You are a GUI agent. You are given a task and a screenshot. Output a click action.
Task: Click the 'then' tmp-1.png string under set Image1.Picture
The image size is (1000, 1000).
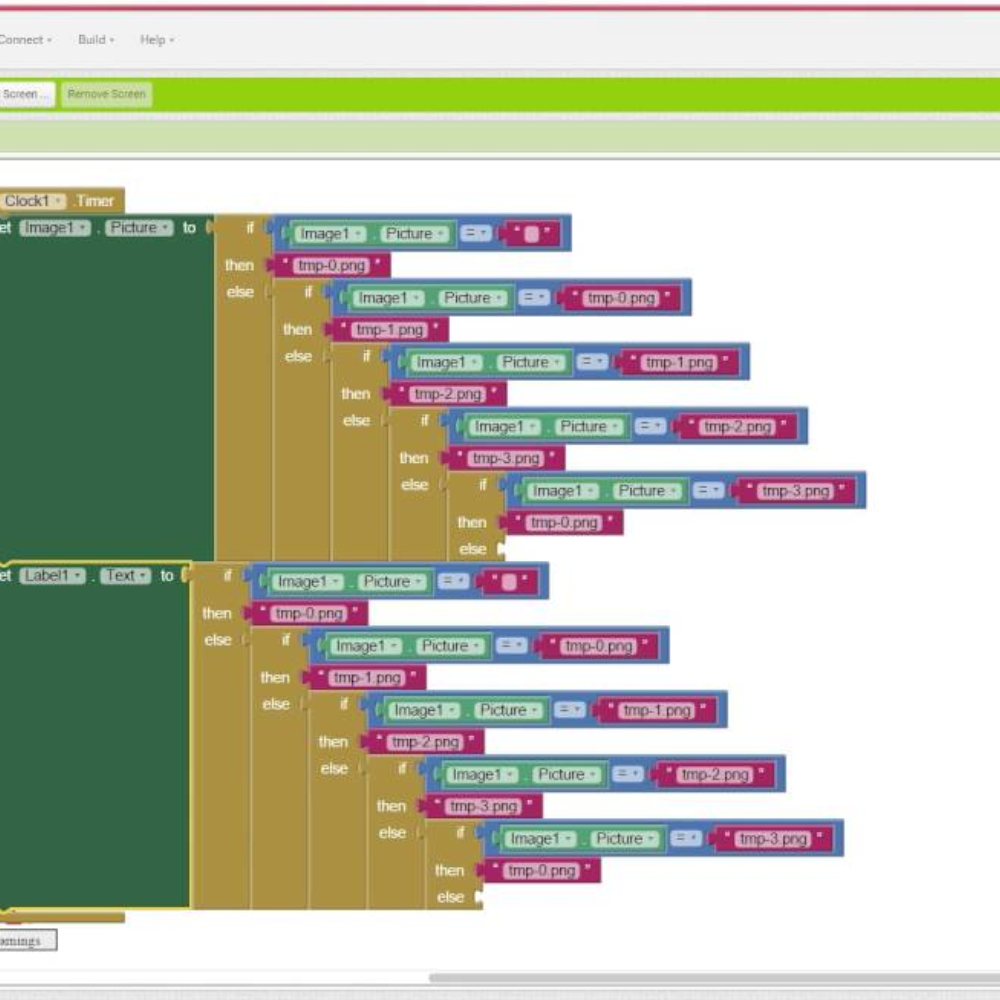390,330
